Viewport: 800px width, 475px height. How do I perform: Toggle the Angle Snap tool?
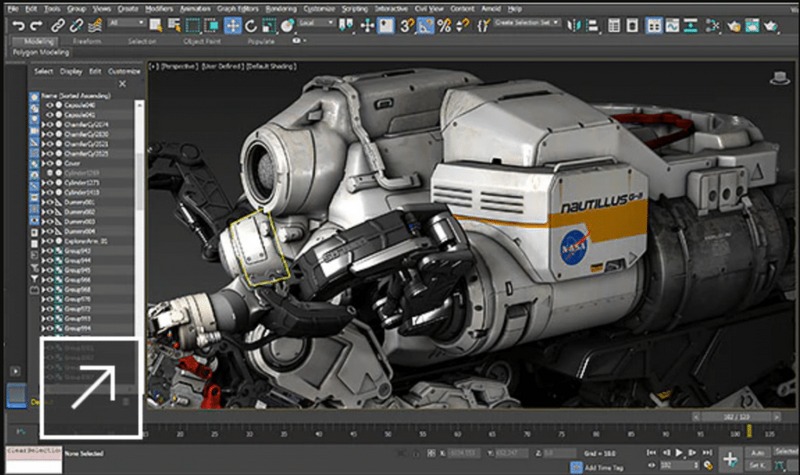426,23
